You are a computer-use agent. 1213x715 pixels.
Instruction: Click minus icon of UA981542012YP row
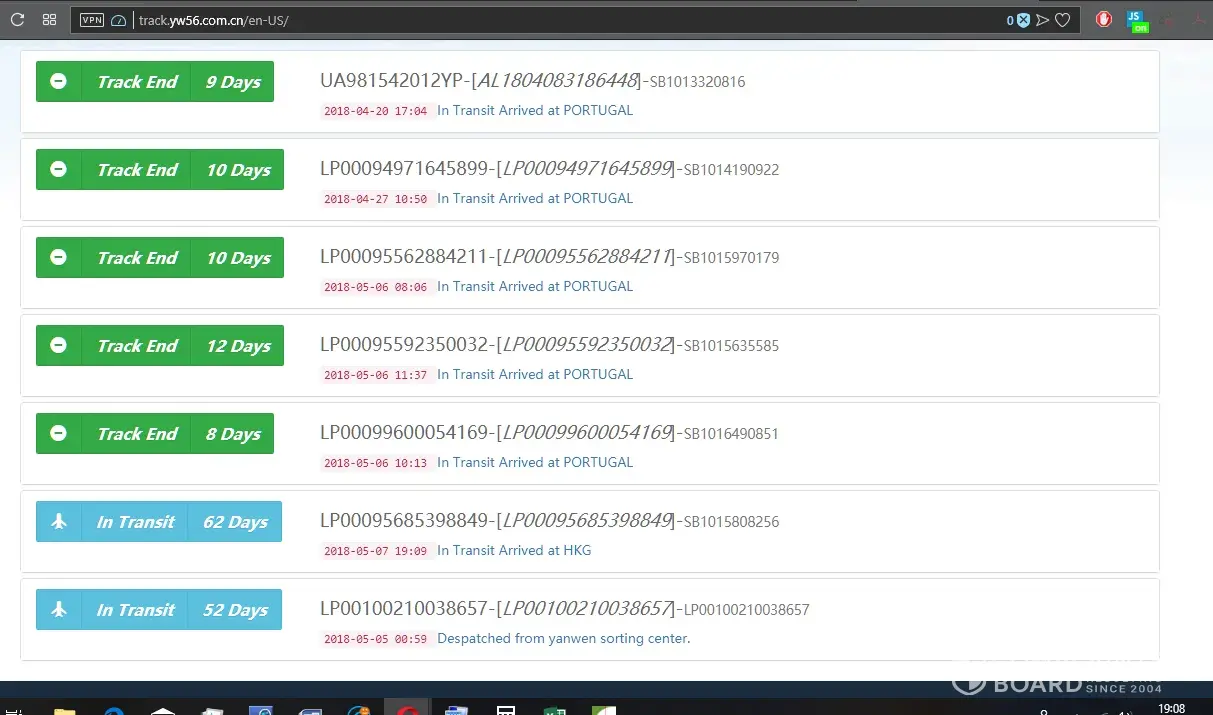click(59, 82)
